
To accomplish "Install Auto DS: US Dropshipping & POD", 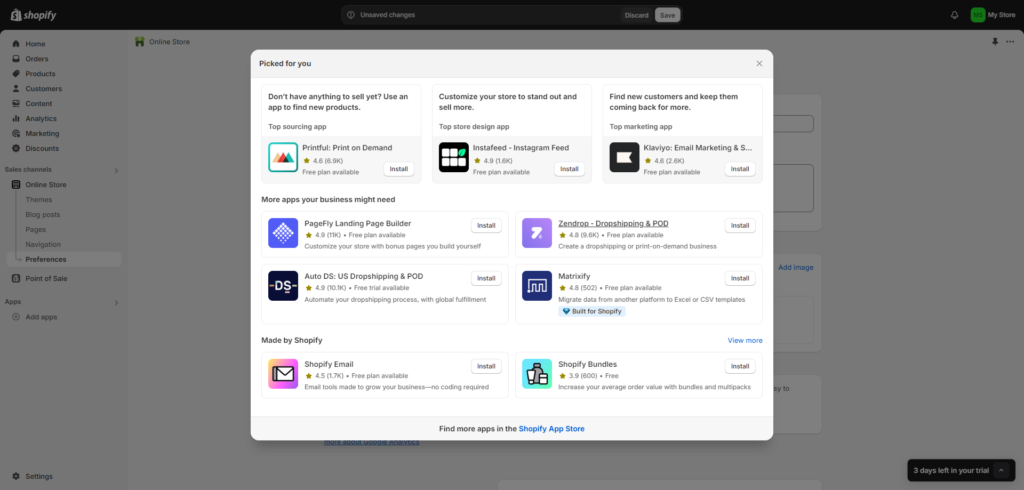I will (x=486, y=278).
